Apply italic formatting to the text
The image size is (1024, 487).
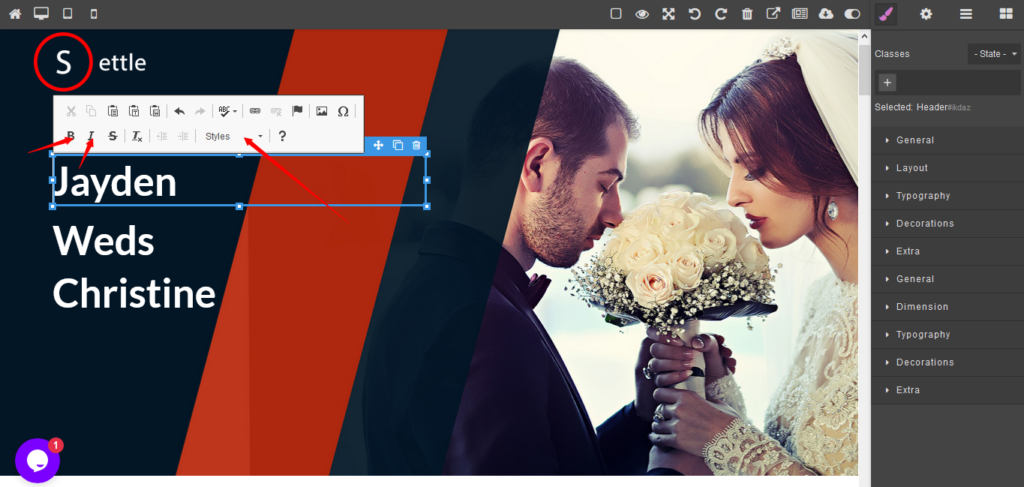tap(91, 136)
